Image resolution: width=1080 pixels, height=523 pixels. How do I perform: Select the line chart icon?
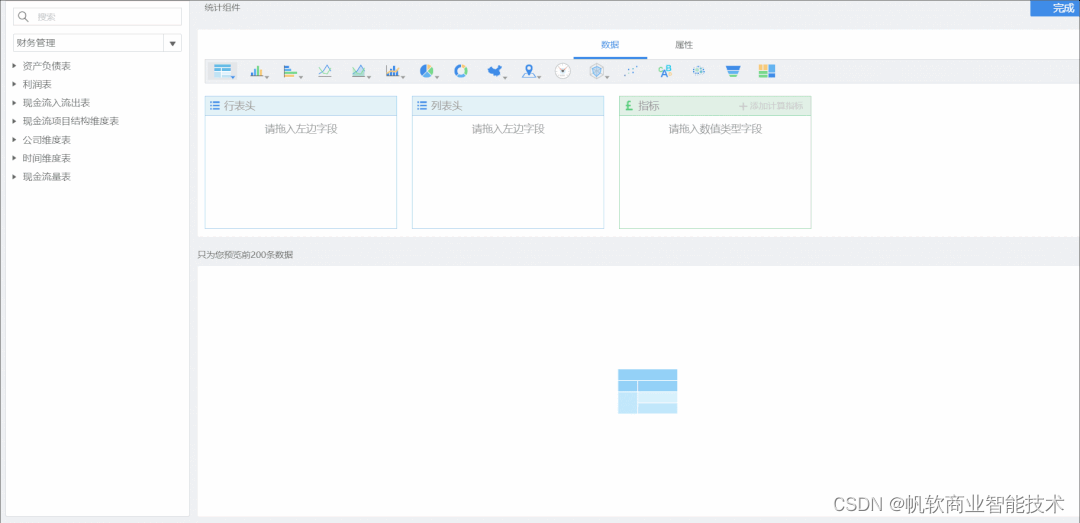[x=324, y=71]
